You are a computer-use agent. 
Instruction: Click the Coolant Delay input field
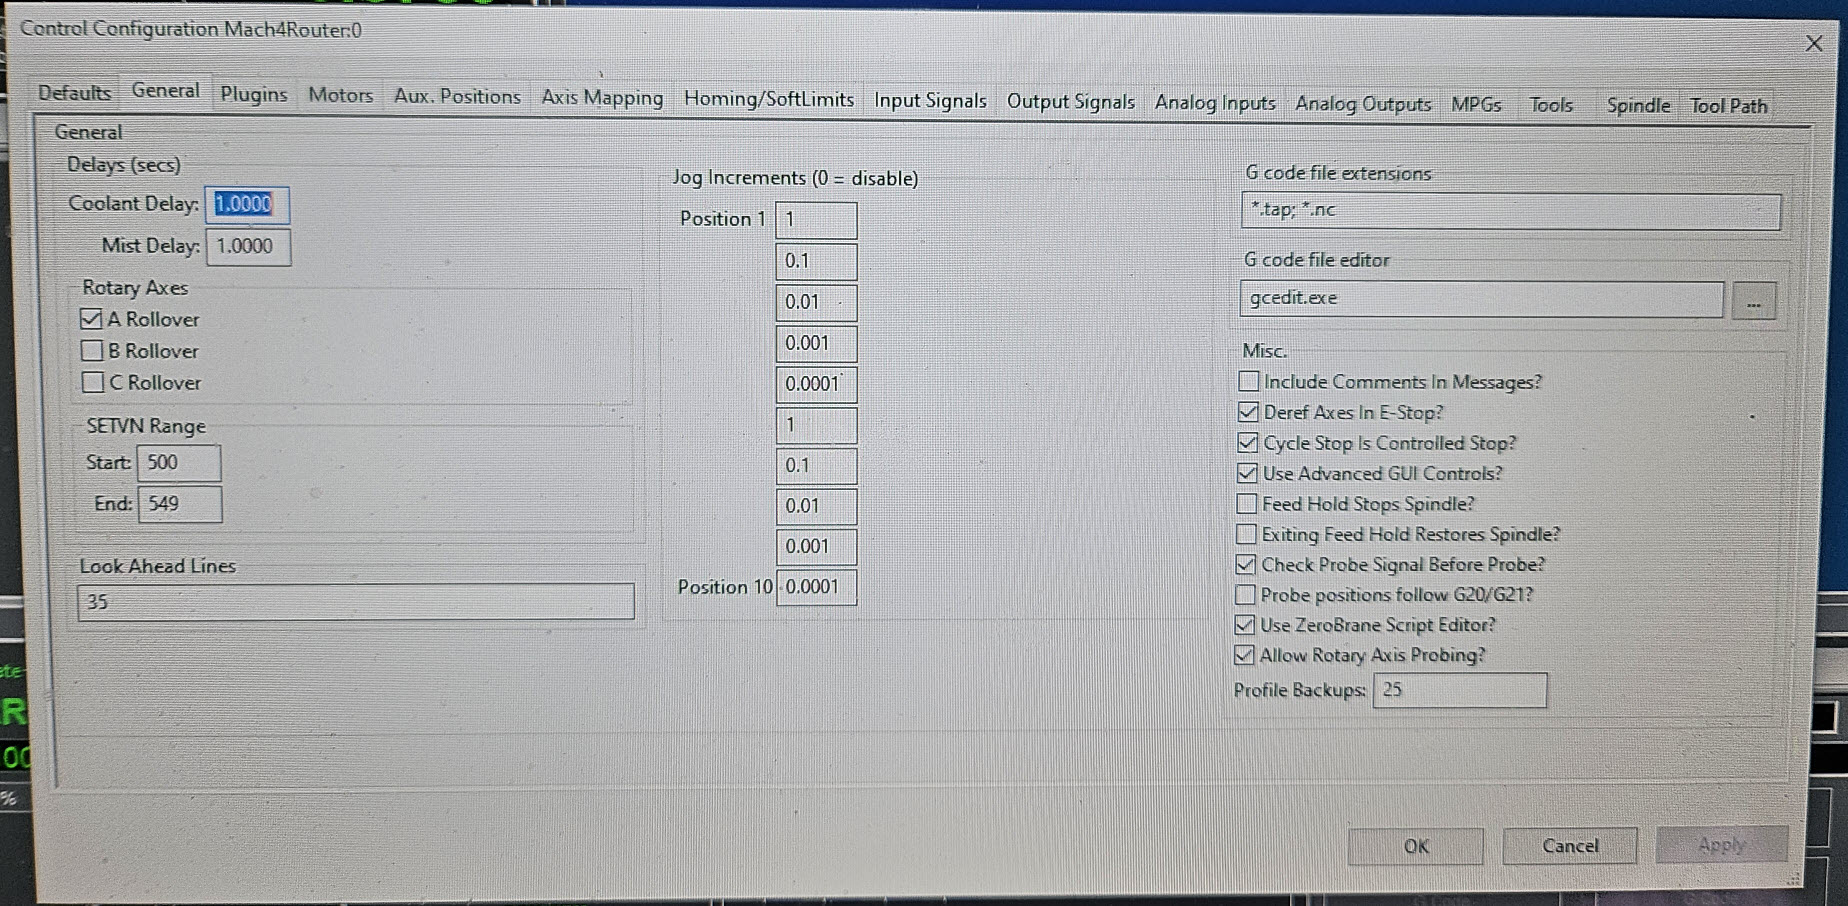[x=247, y=204]
